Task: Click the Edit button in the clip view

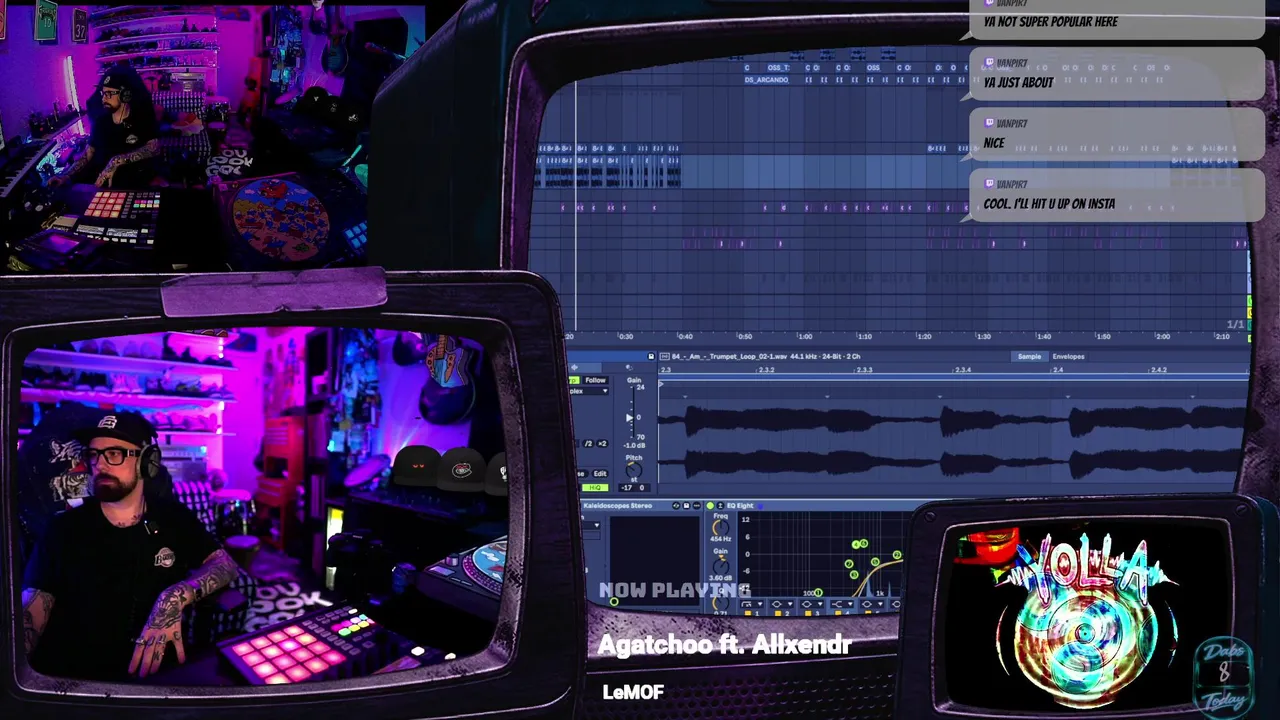Action: pyautogui.click(x=600, y=473)
